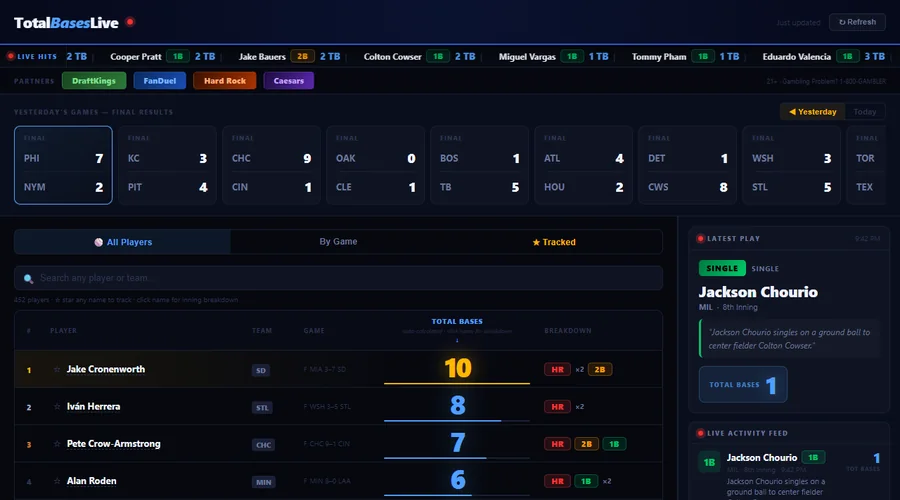Viewport: 900px width, 500px height.
Task: Open the Hard Rock partner link
Action: click(224, 81)
